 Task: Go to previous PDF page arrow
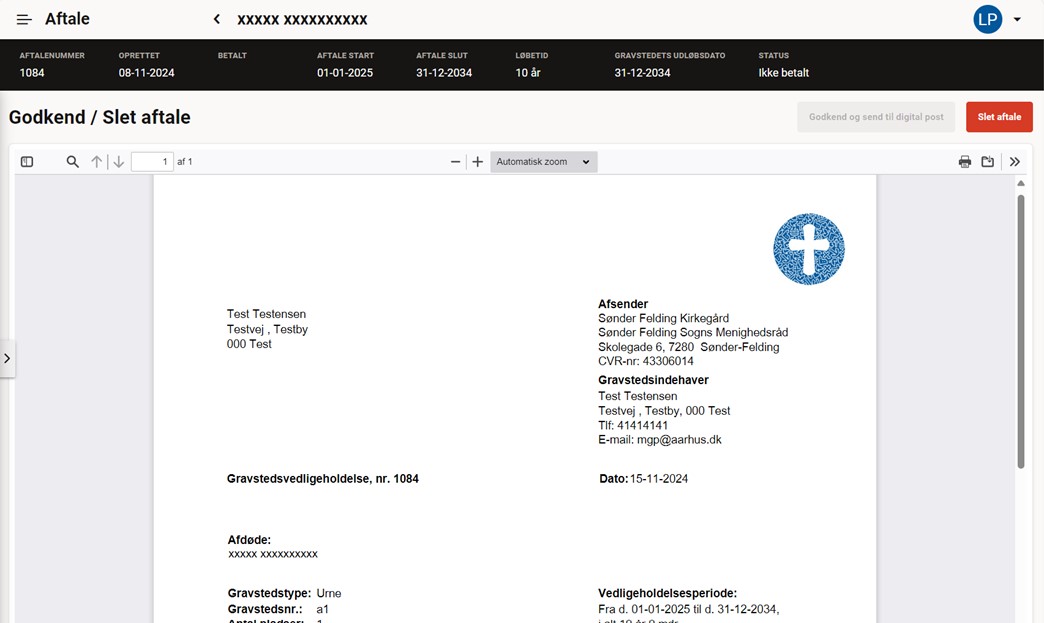[97, 162]
